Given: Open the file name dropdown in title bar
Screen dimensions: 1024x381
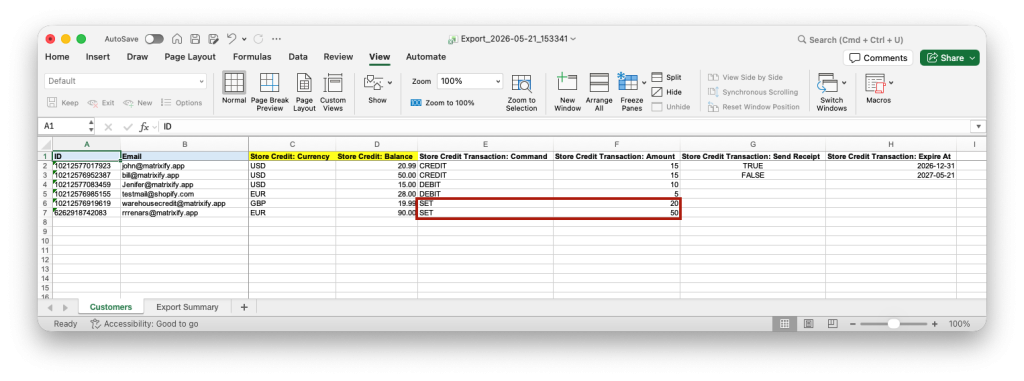Looking at the screenshot, I should [573, 39].
